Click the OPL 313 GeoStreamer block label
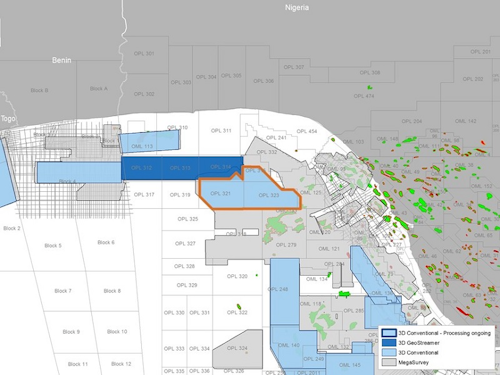Screen dimensions: 500x375 click(x=180, y=168)
